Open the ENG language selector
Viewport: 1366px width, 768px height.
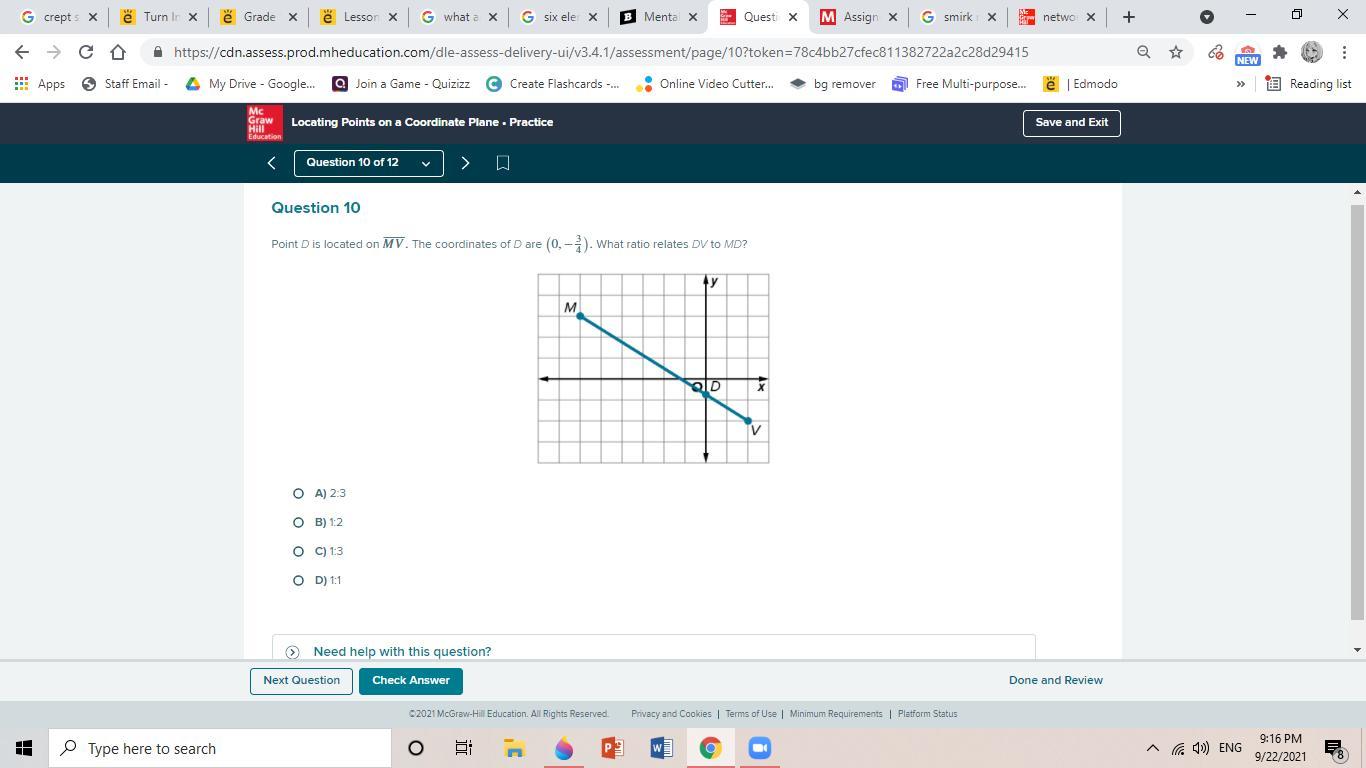(1230, 748)
